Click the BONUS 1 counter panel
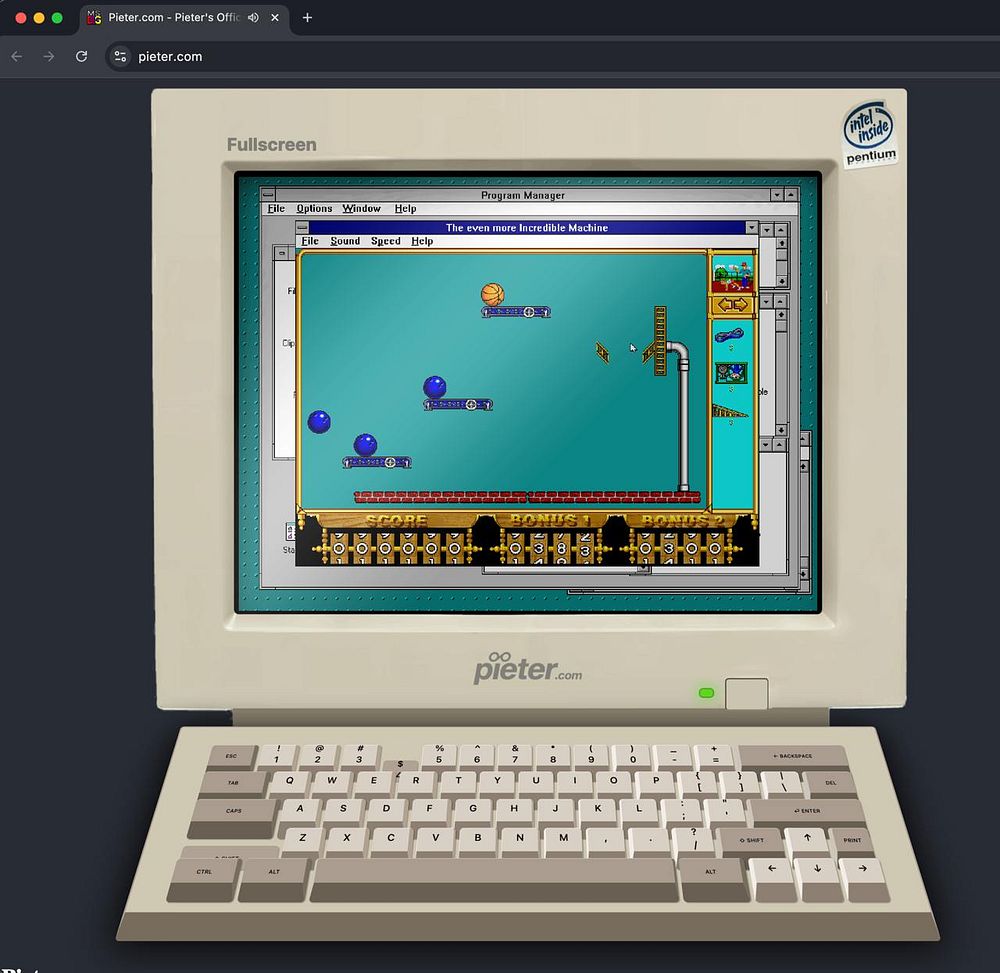 [x=550, y=539]
